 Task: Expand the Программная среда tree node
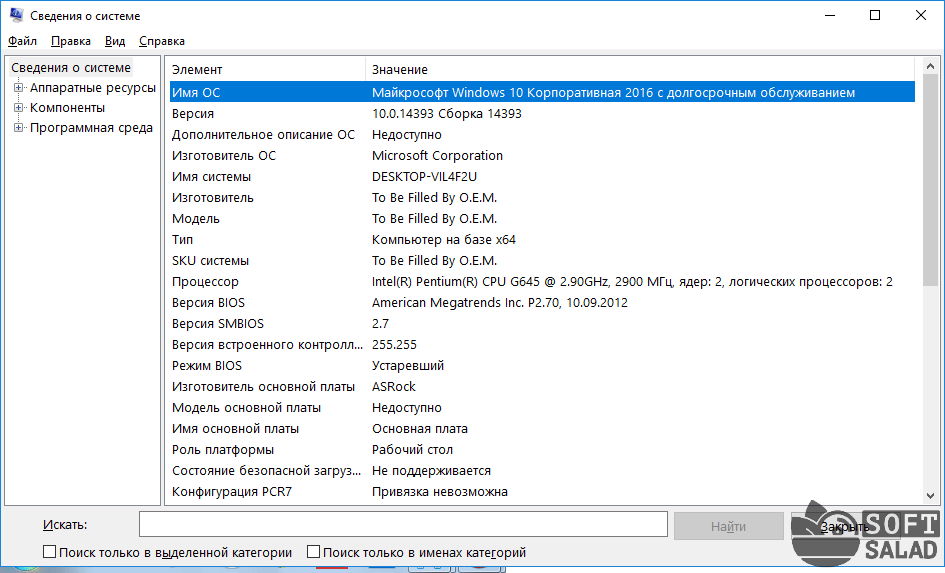18,128
